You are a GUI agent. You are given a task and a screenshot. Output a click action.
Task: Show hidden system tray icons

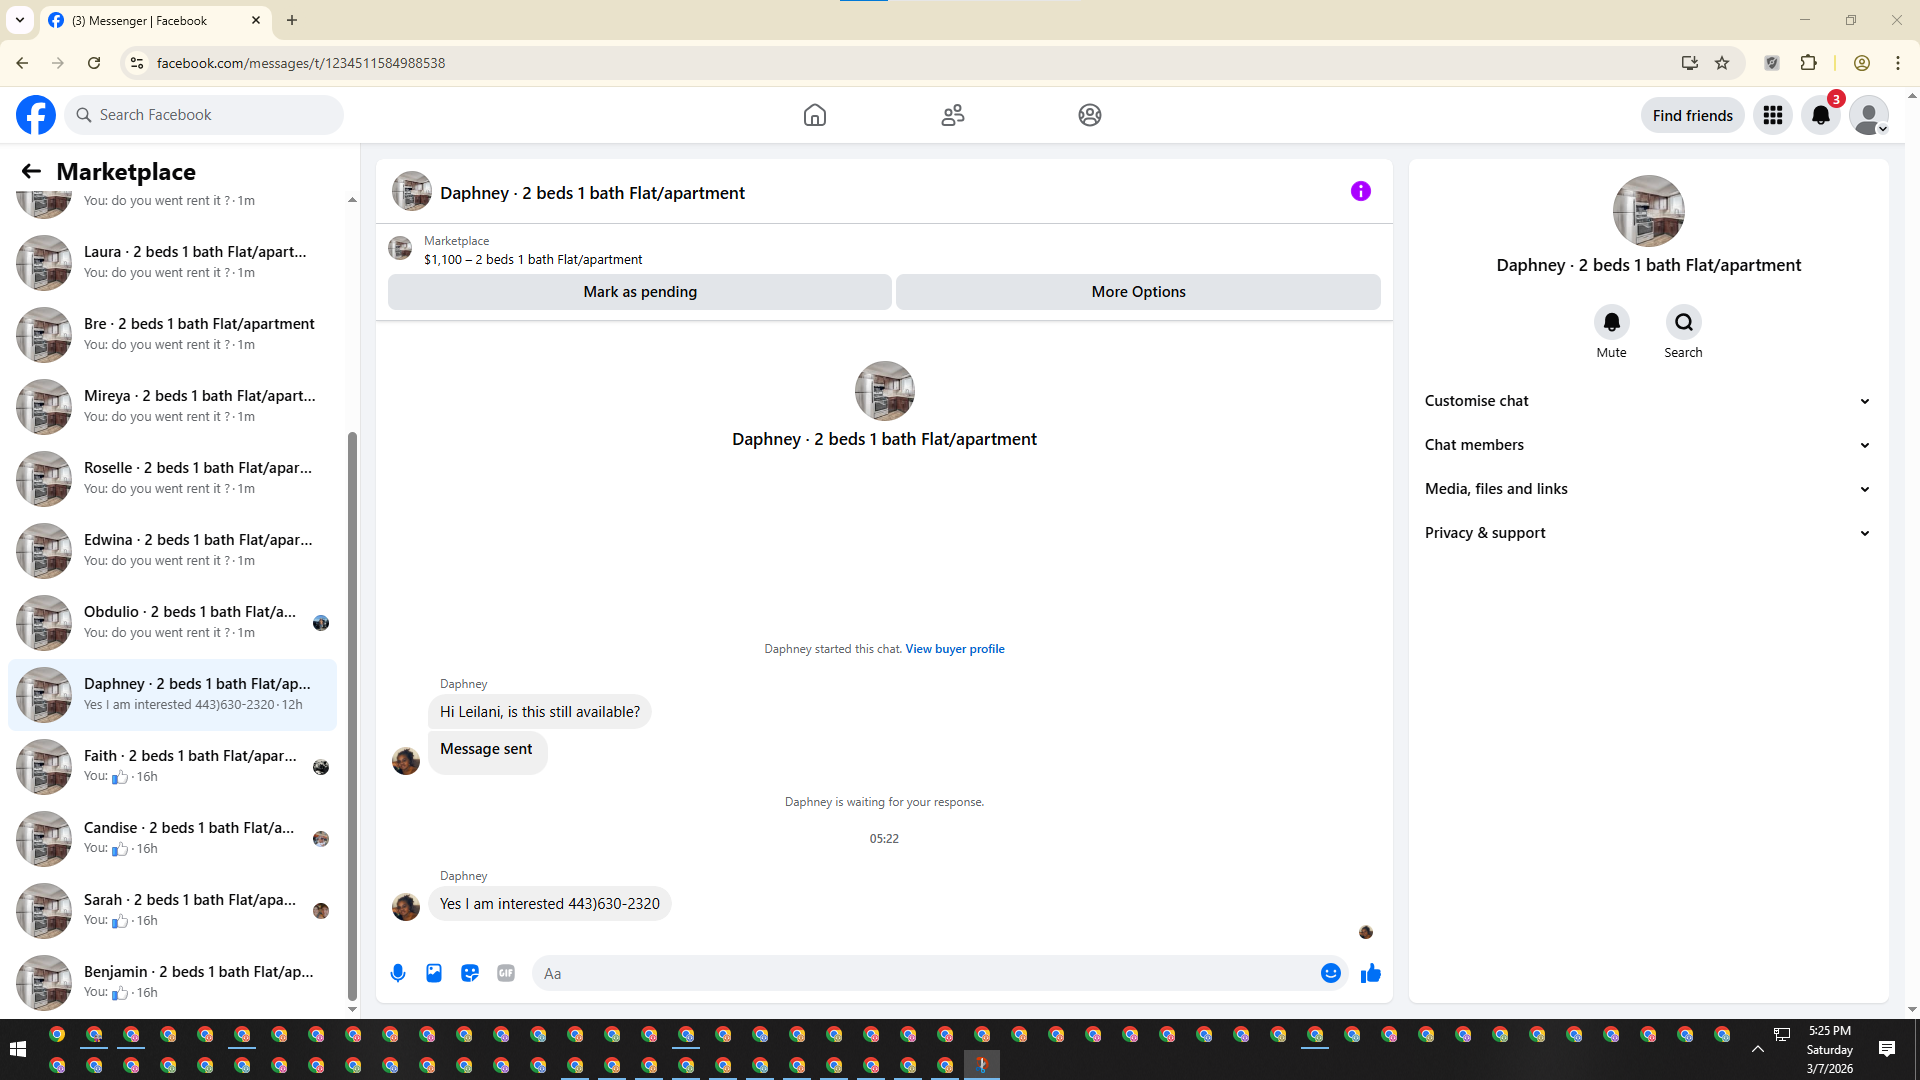tap(1758, 1049)
